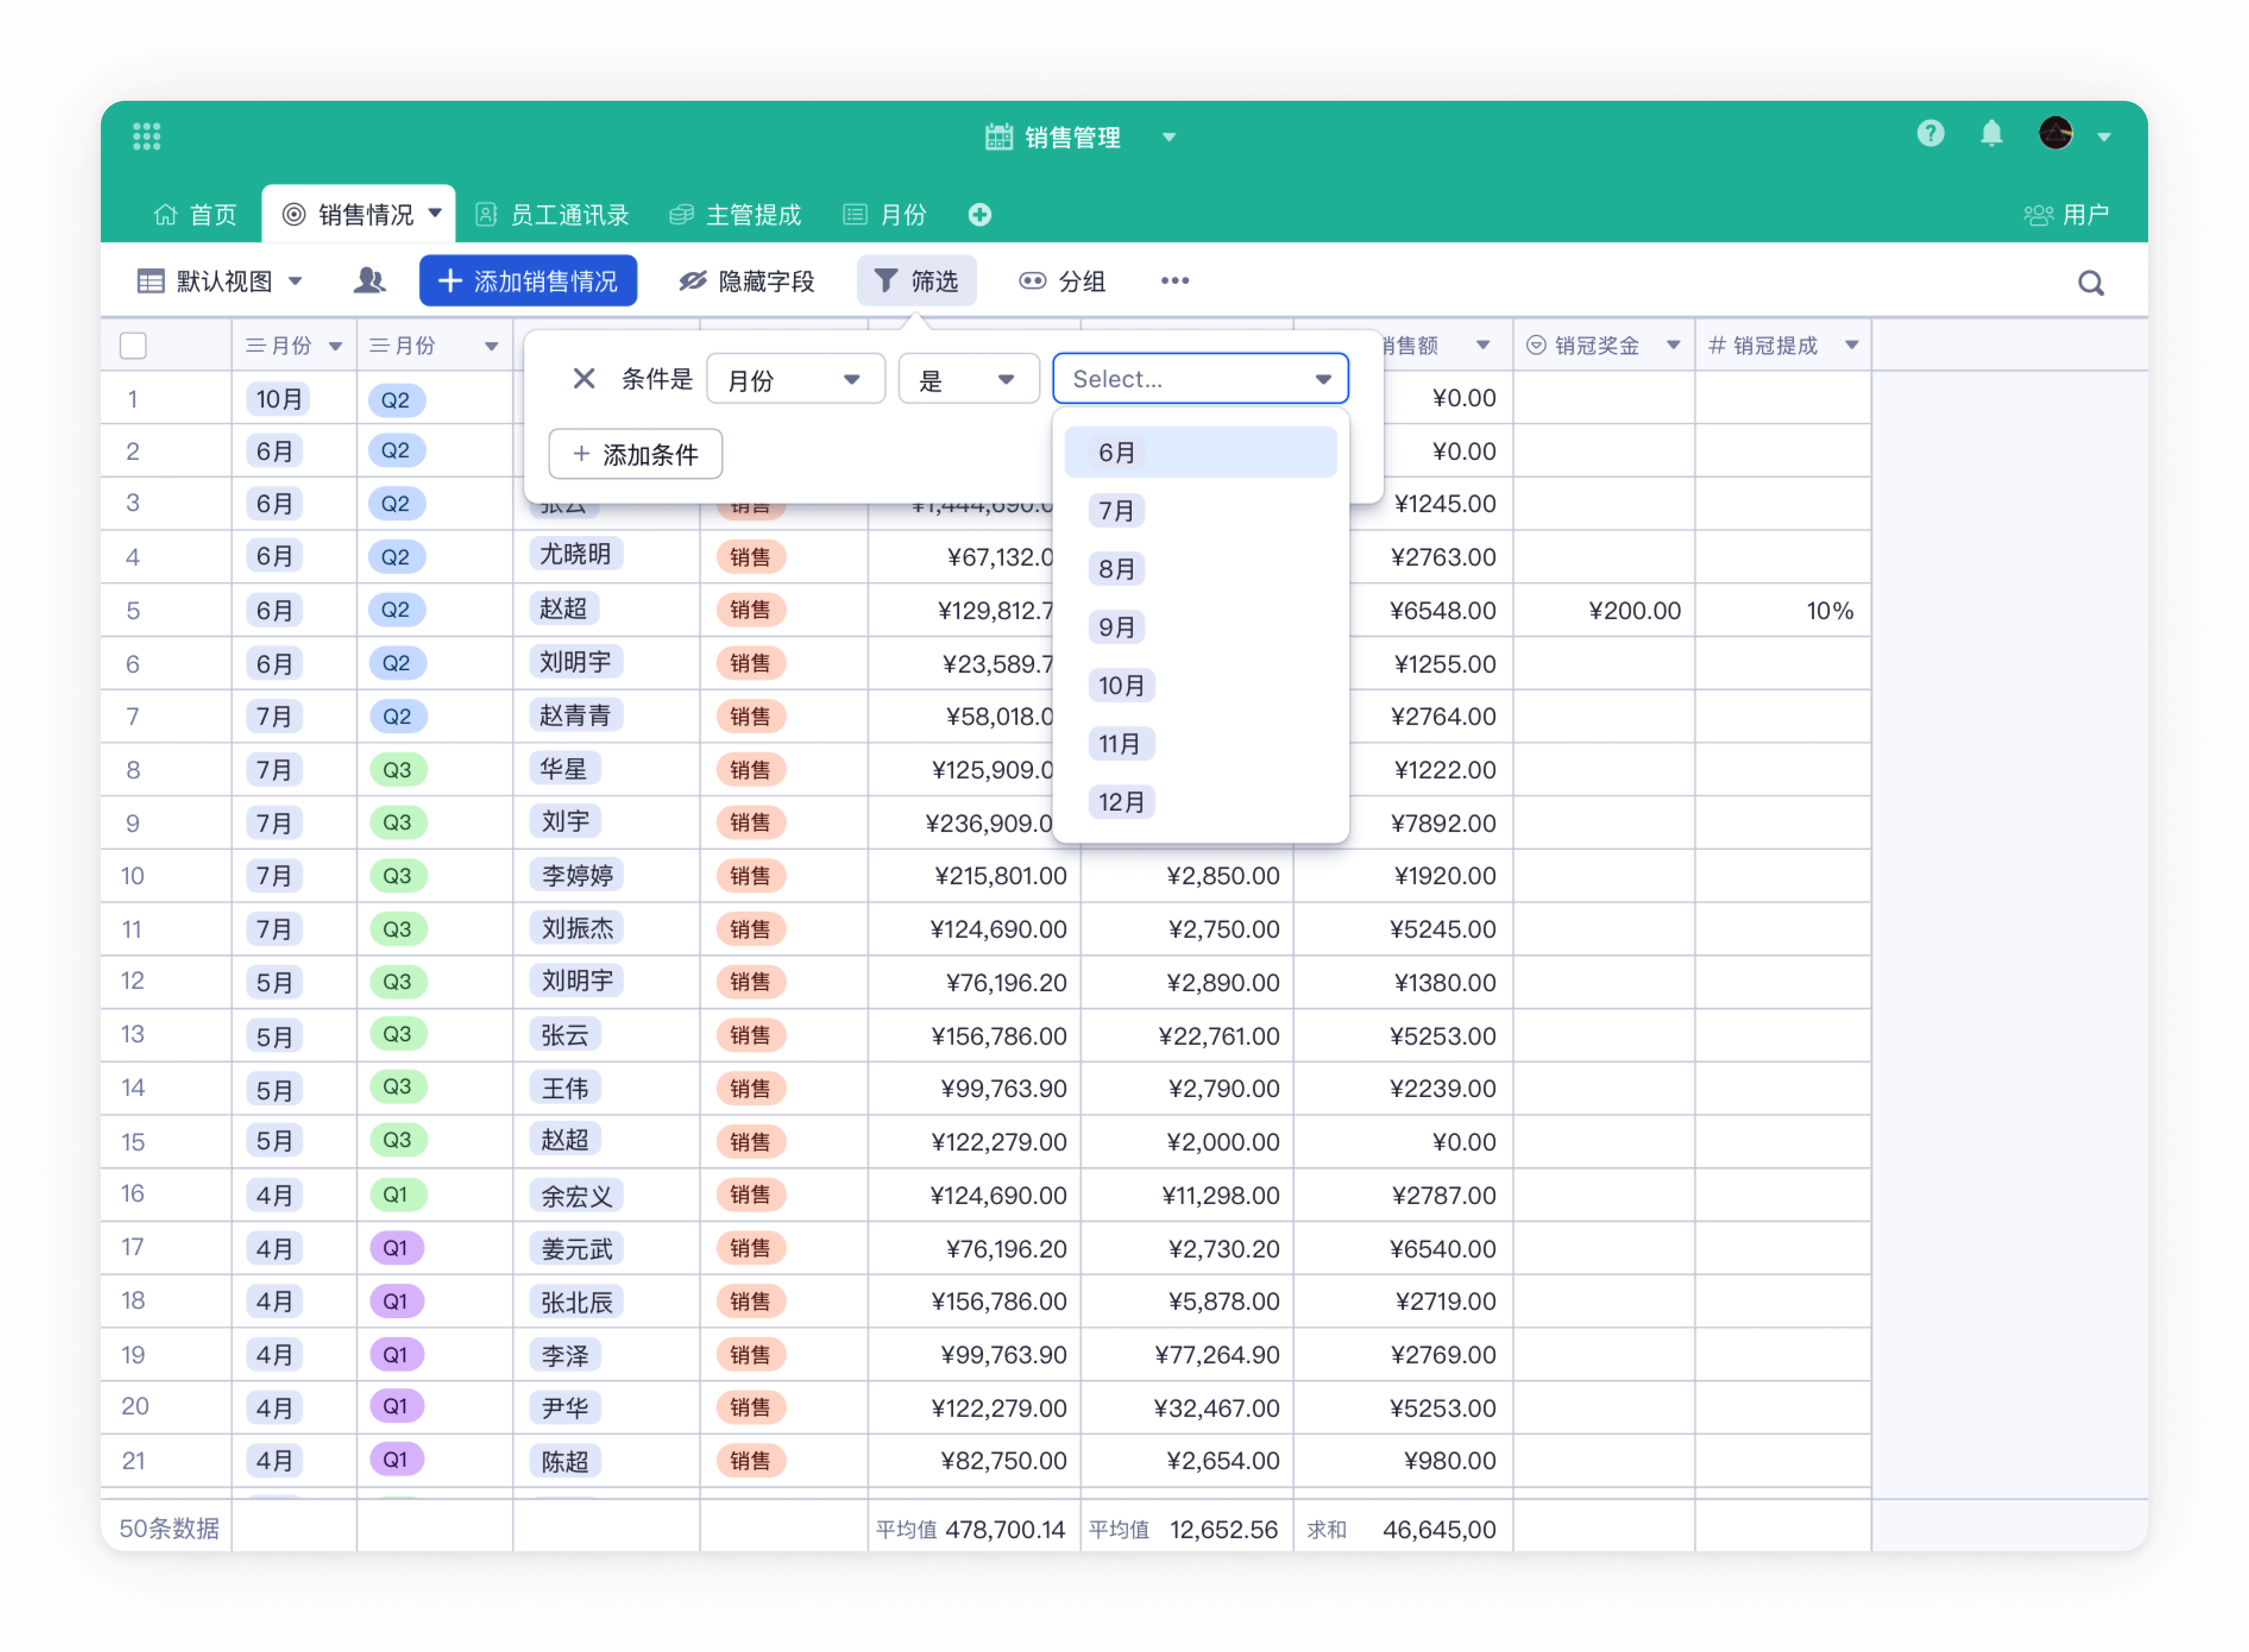
Task: Open the 月份 tab
Action: [x=885, y=215]
